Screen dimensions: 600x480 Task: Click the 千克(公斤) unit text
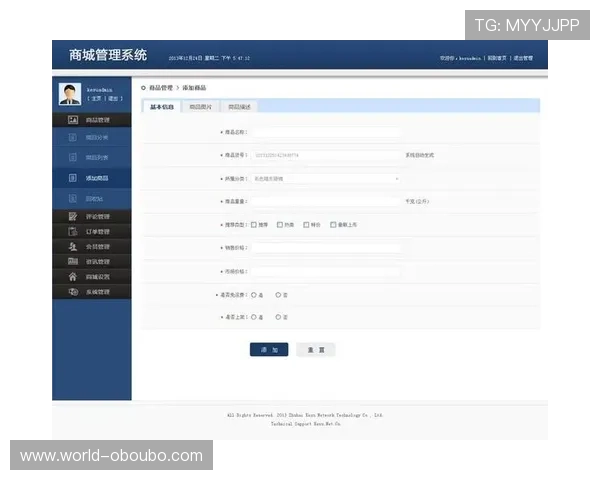pos(417,201)
